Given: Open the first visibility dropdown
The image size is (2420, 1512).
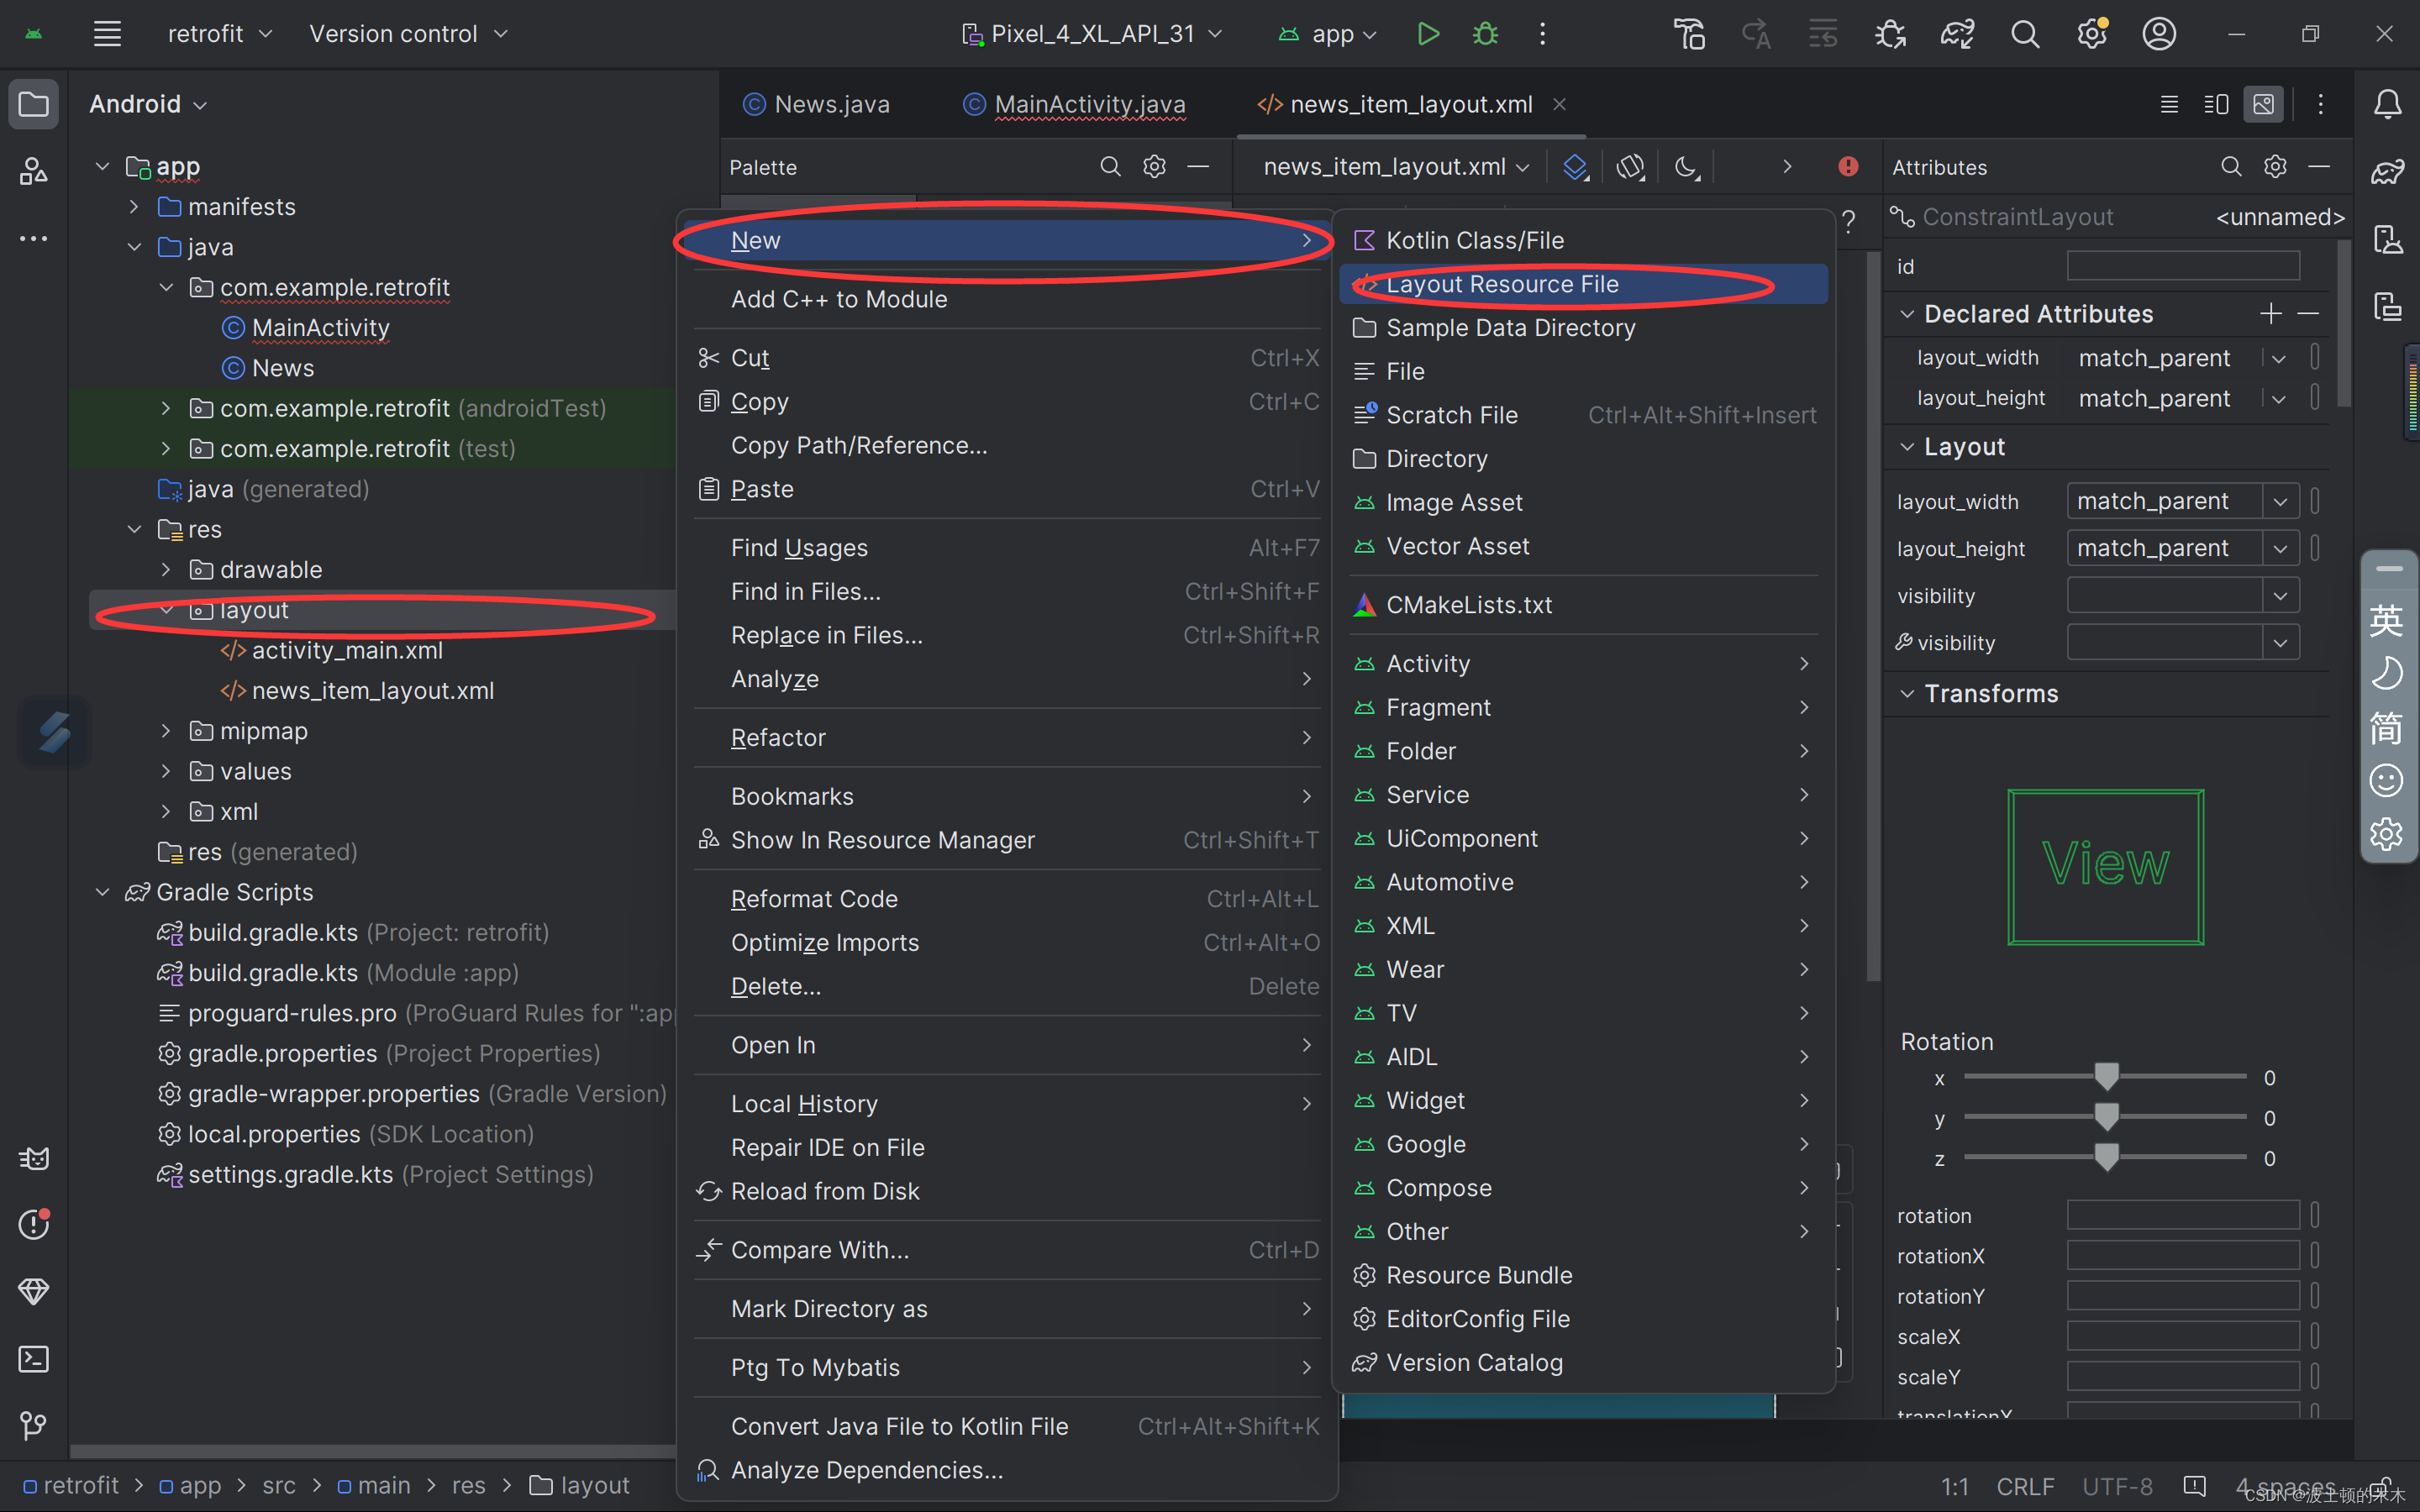Looking at the screenshot, I should [x=2280, y=596].
